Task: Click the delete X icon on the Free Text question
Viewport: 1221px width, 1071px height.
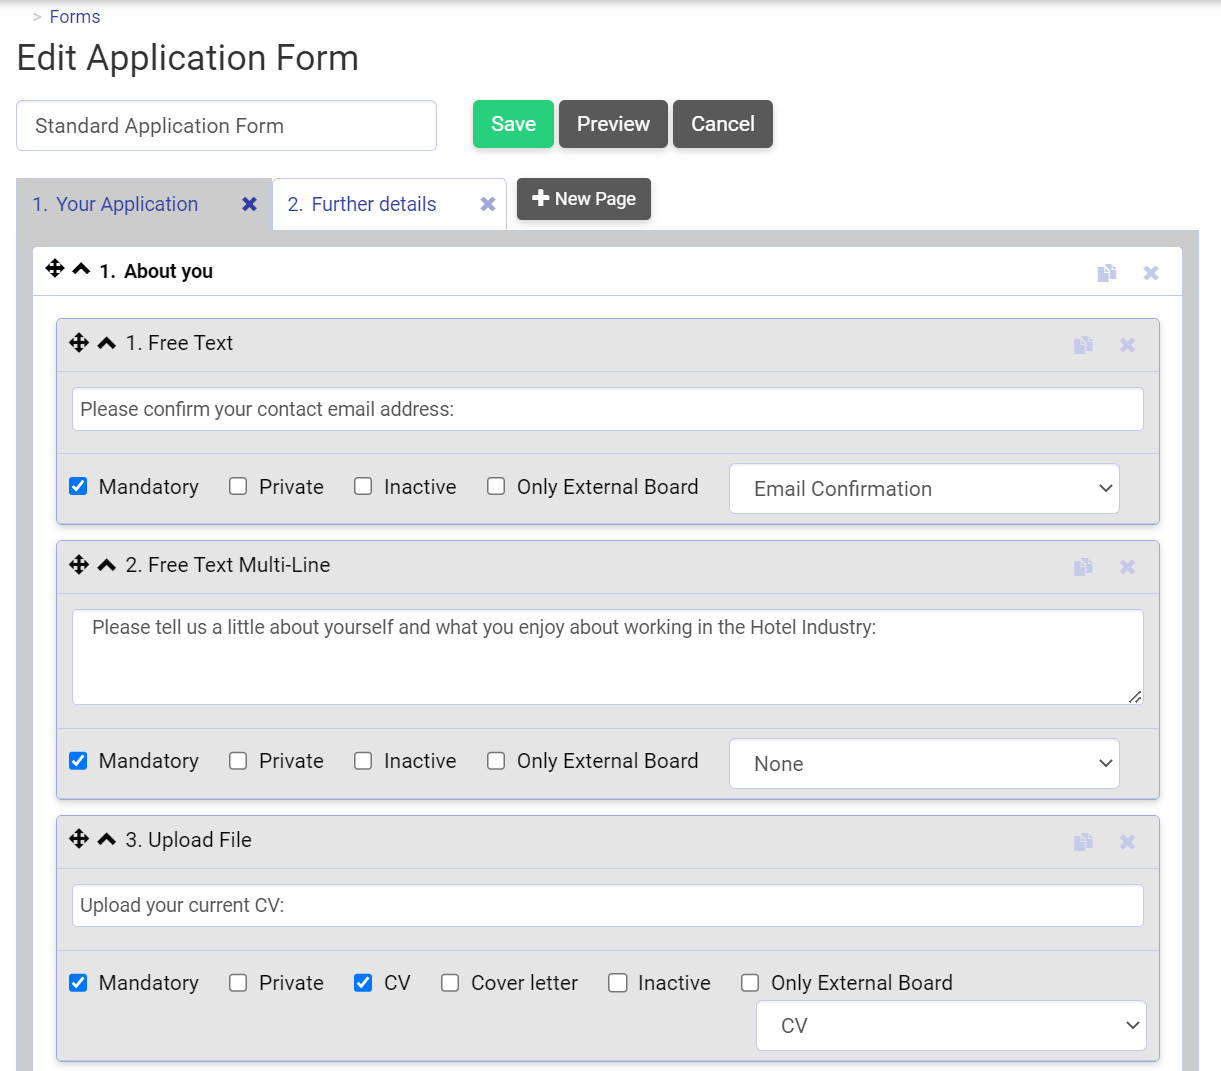Action: point(1127,344)
